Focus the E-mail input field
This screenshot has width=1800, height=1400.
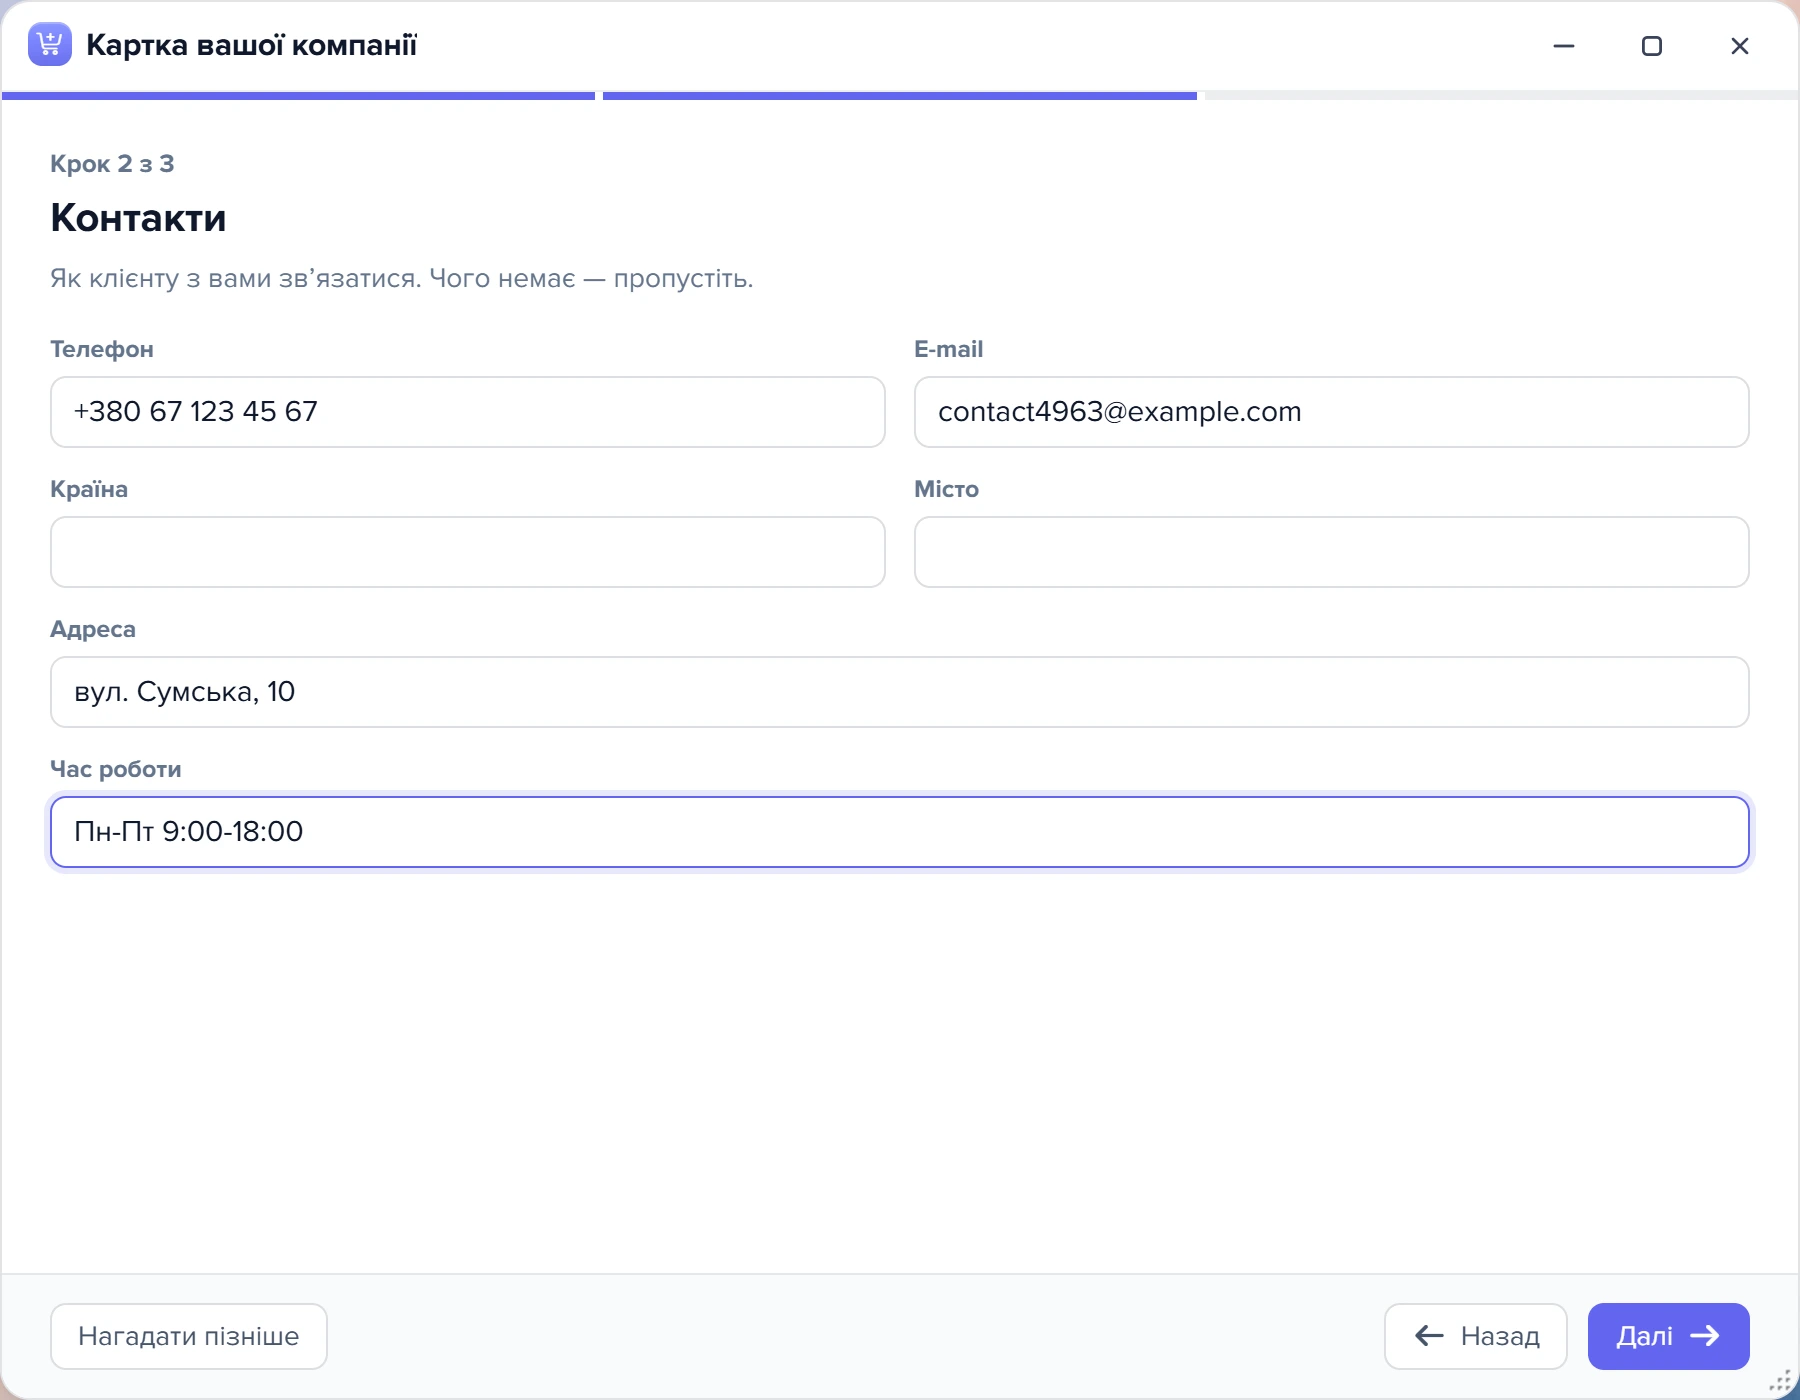[x=1332, y=412]
